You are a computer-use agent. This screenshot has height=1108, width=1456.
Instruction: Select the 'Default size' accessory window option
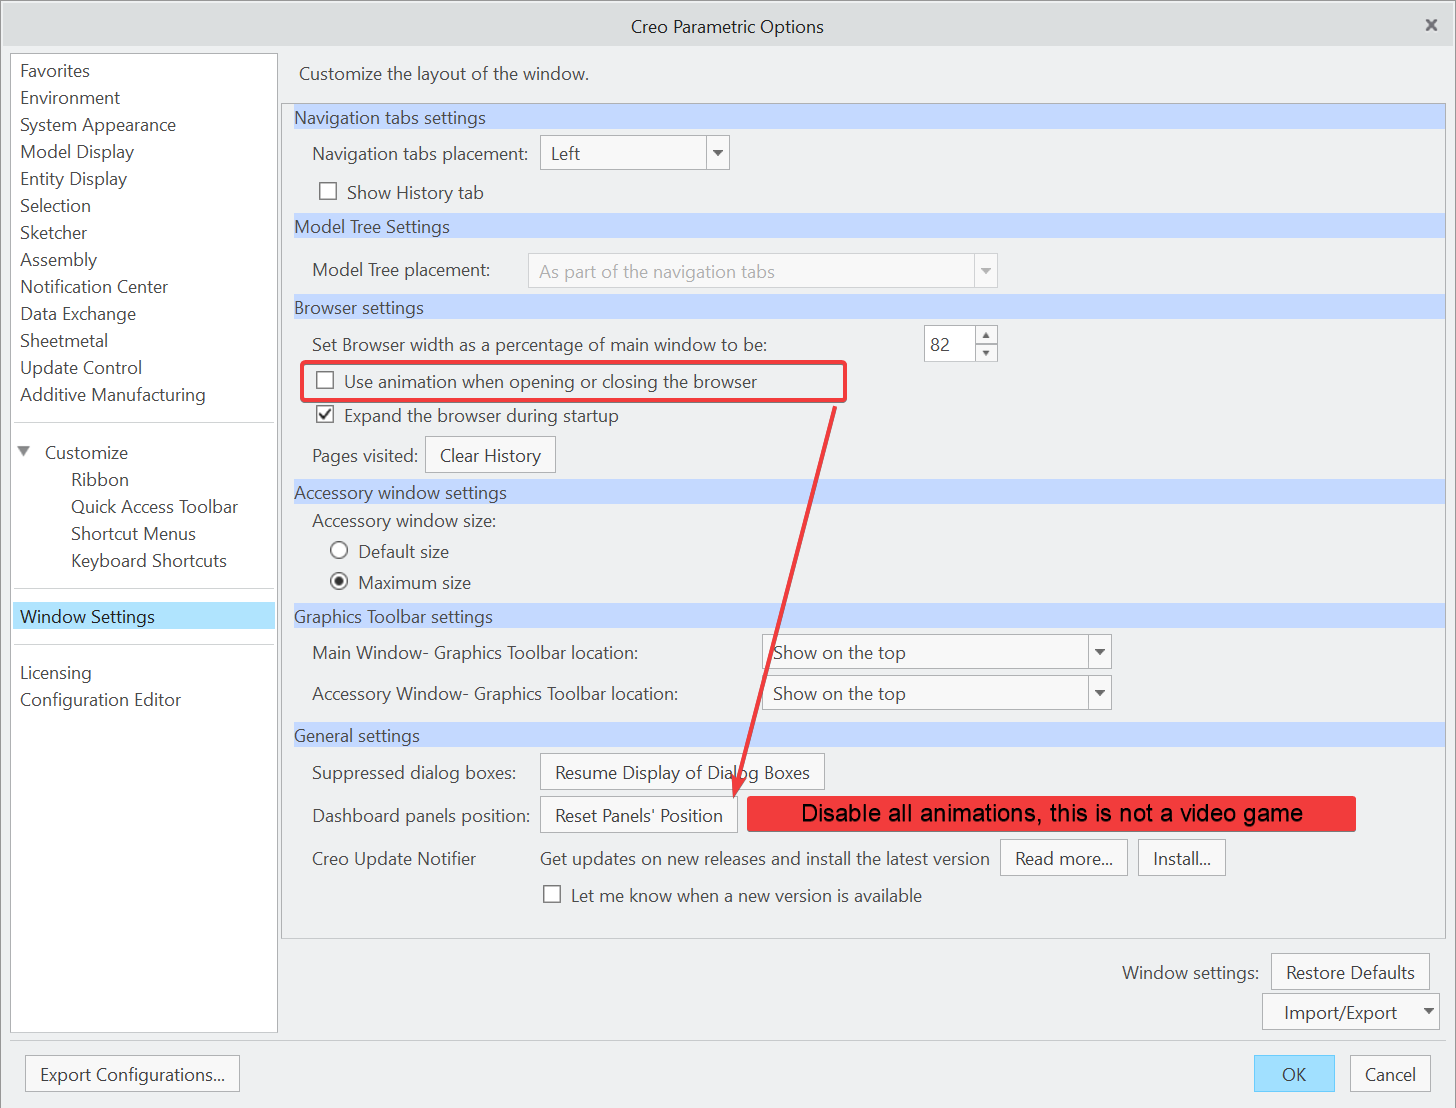coord(339,550)
